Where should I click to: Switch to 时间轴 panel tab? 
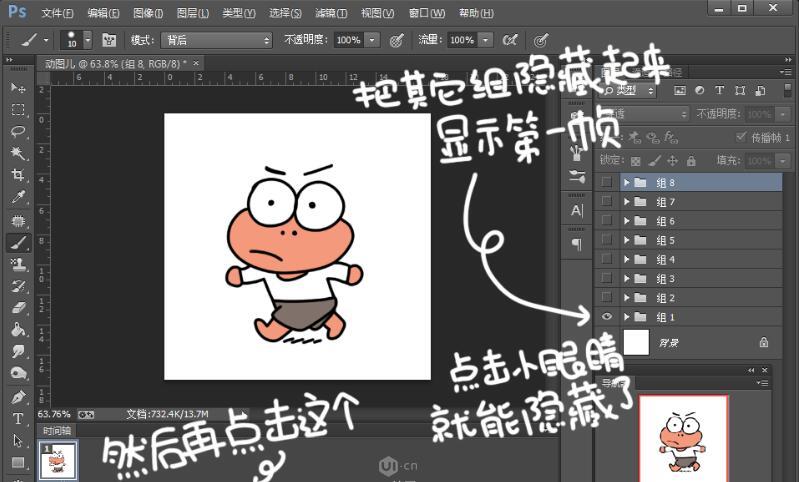click(x=56, y=431)
